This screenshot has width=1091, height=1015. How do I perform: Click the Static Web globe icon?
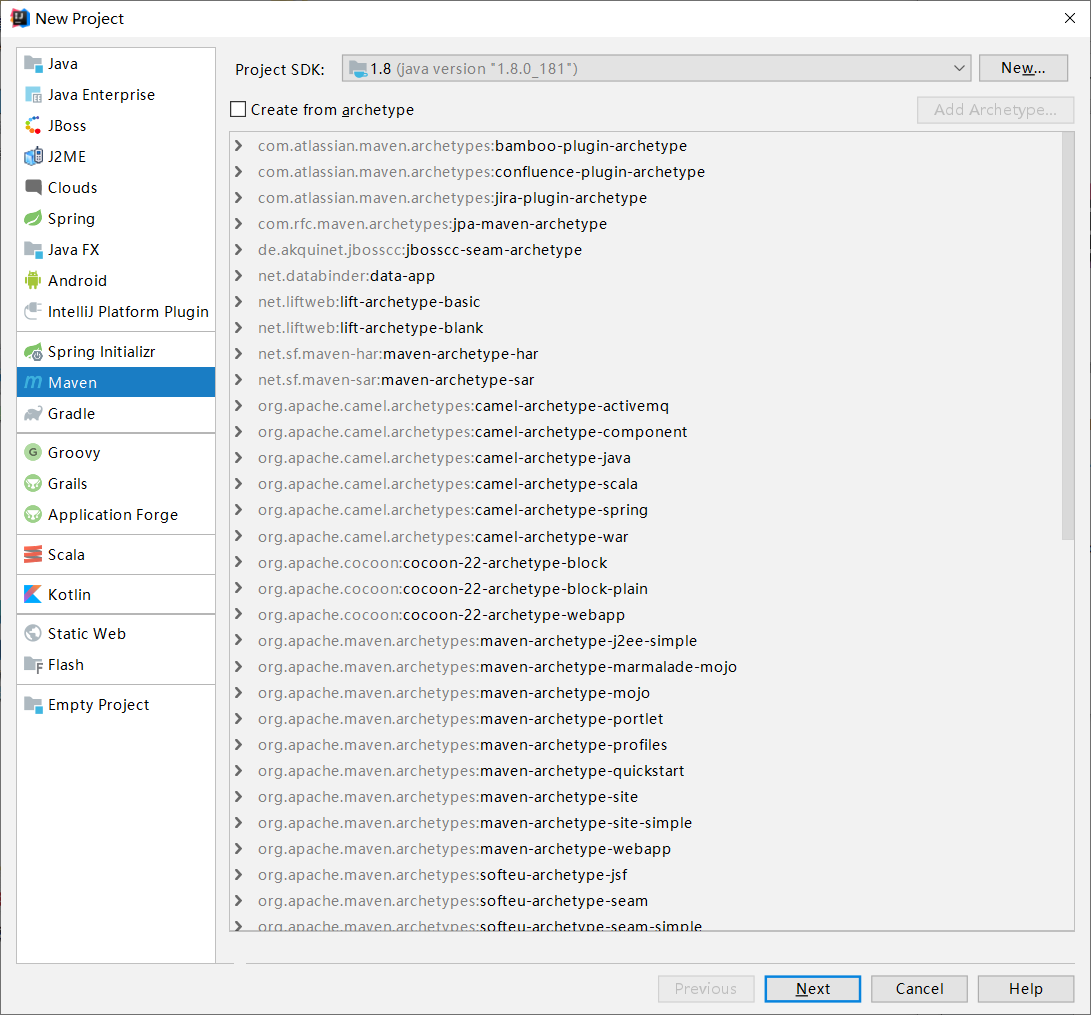click(33, 633)
